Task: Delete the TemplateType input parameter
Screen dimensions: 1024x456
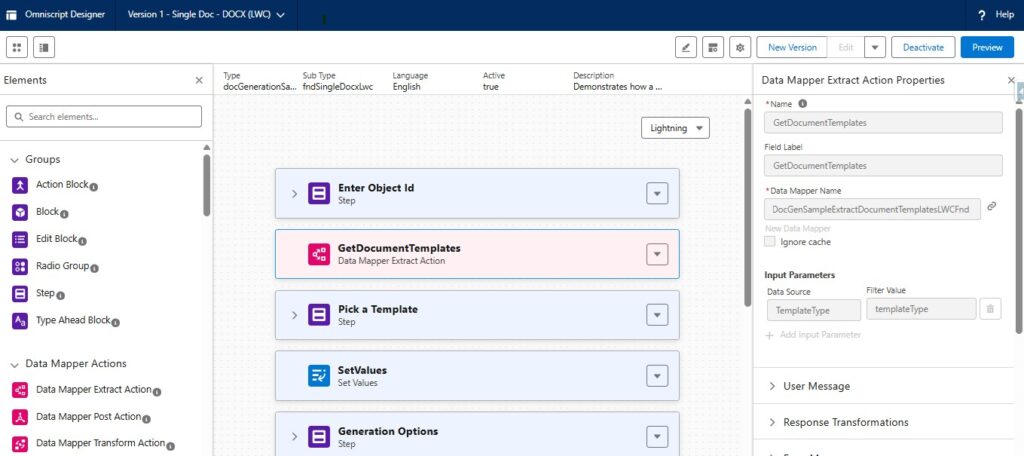Action: pyautogui.click(x=989, y=310)
